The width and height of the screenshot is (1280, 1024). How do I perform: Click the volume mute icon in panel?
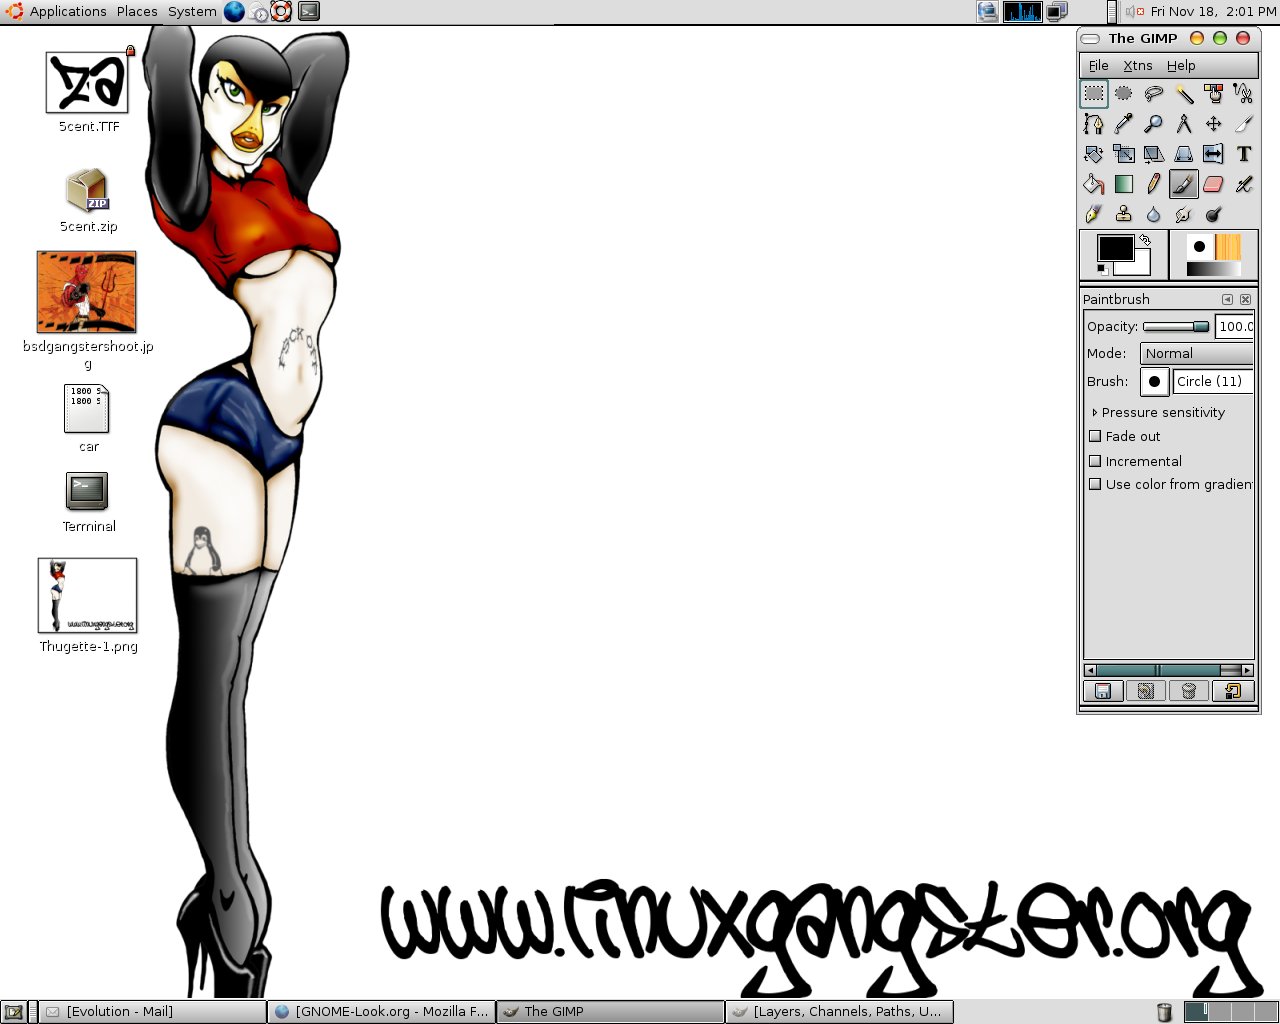tap(1134, 12)
